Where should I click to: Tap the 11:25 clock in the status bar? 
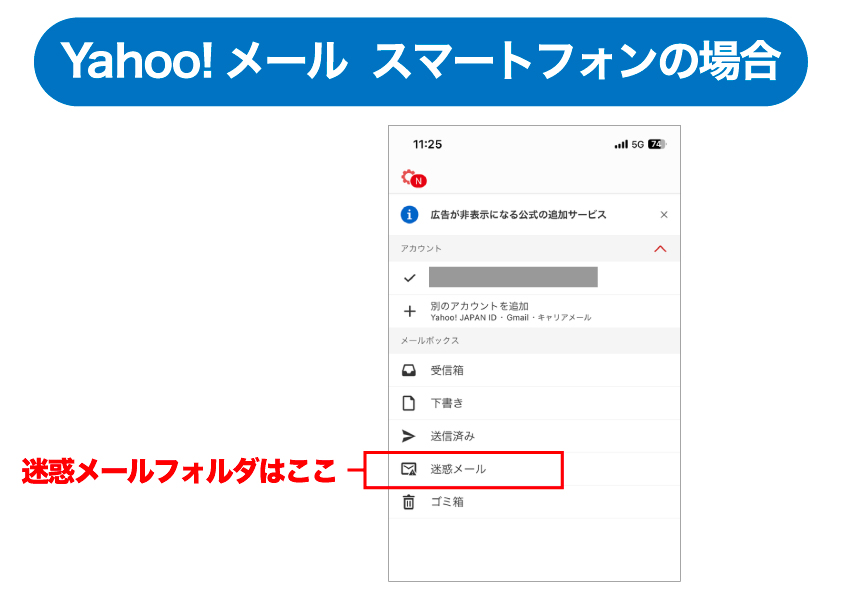[427, 144]
